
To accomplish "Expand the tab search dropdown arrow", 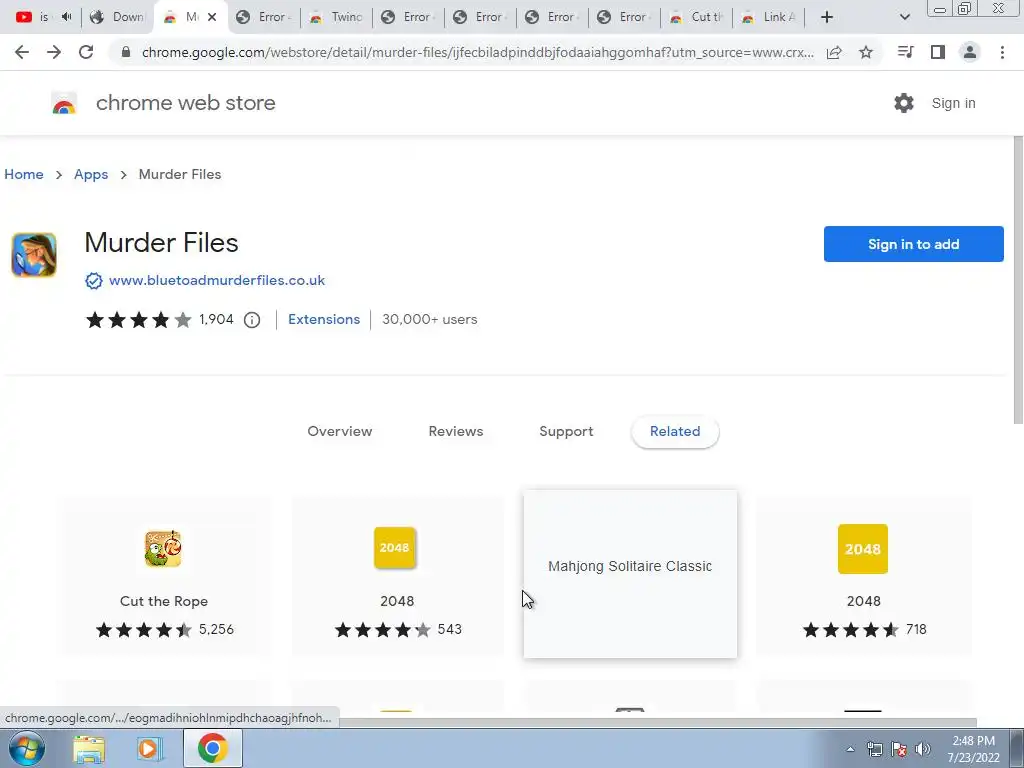I will tap(904, 17).
